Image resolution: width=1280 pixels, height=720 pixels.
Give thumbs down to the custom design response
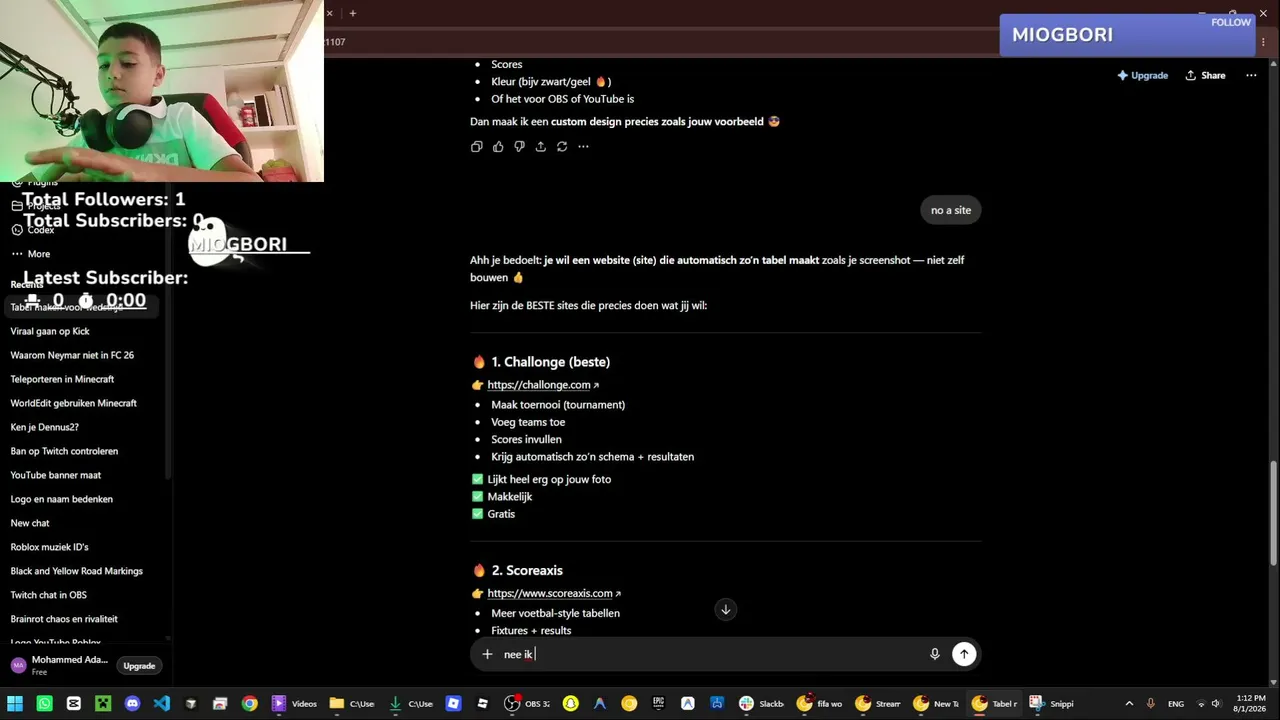[519, 147]
